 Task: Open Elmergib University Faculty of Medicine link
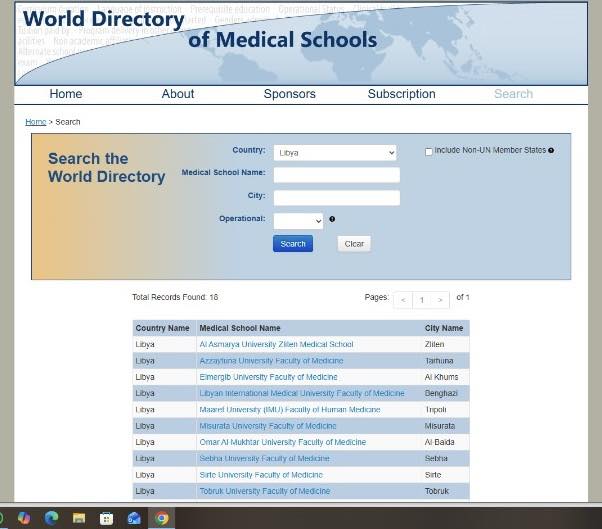tap(268, 377)
